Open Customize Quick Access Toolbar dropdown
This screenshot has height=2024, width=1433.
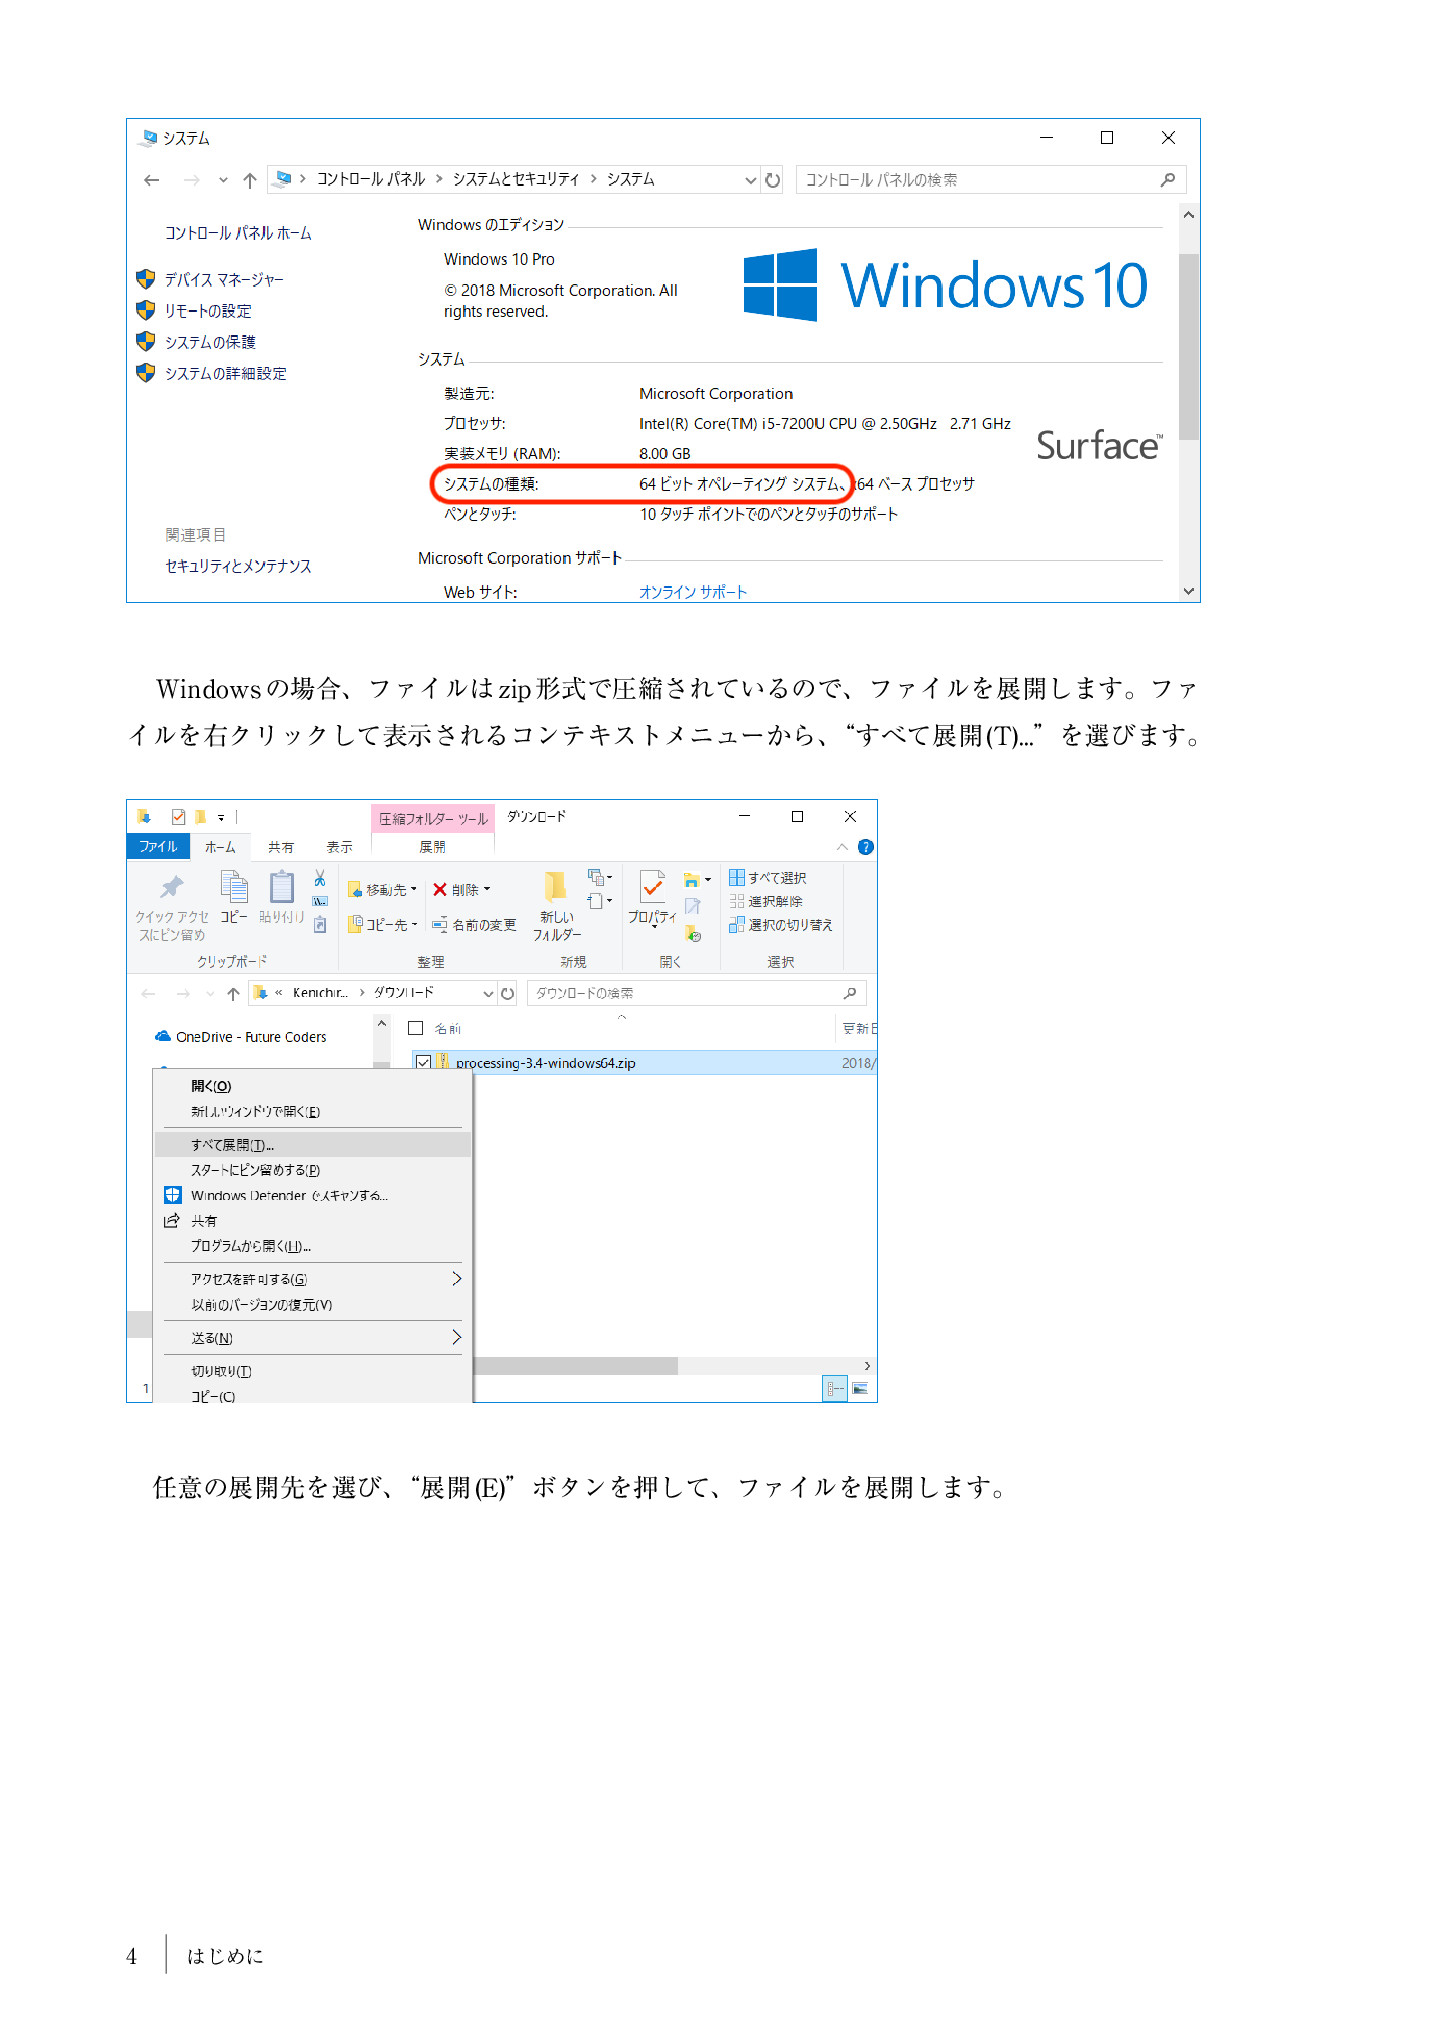[222, 817]
